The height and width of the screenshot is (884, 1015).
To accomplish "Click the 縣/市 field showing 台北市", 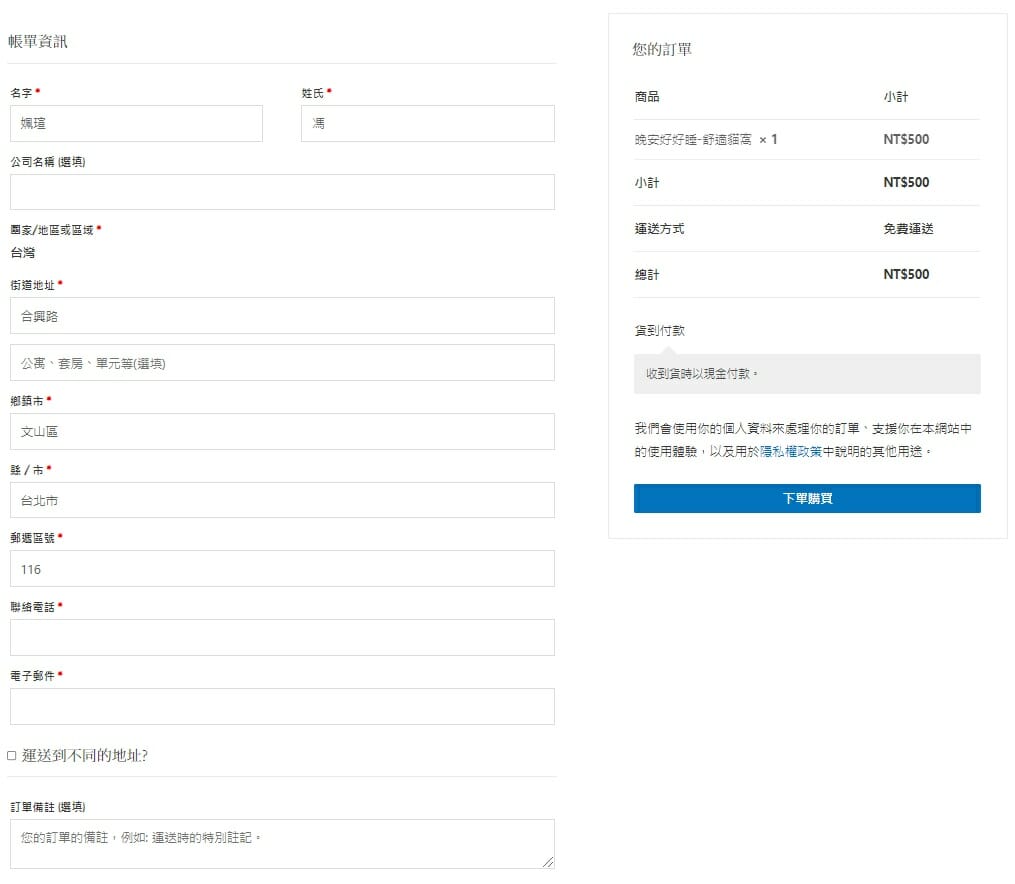I will pos(282,500).
